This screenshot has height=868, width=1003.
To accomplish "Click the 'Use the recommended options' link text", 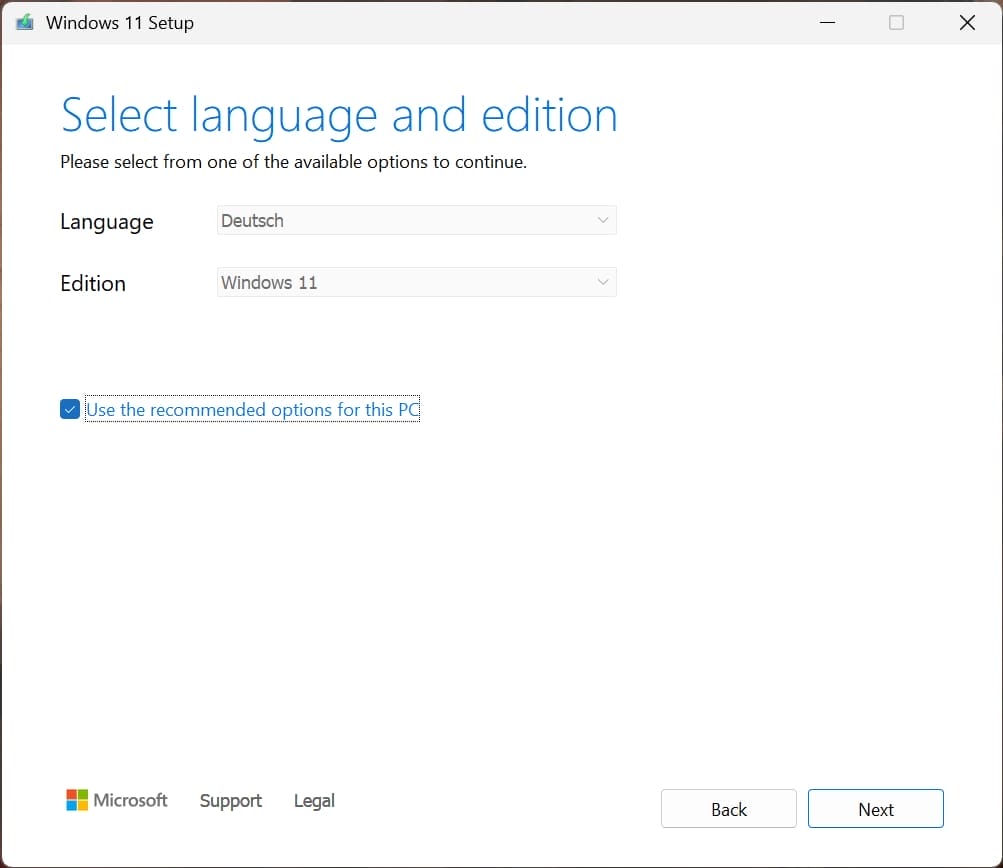I will tap(252, 409).
